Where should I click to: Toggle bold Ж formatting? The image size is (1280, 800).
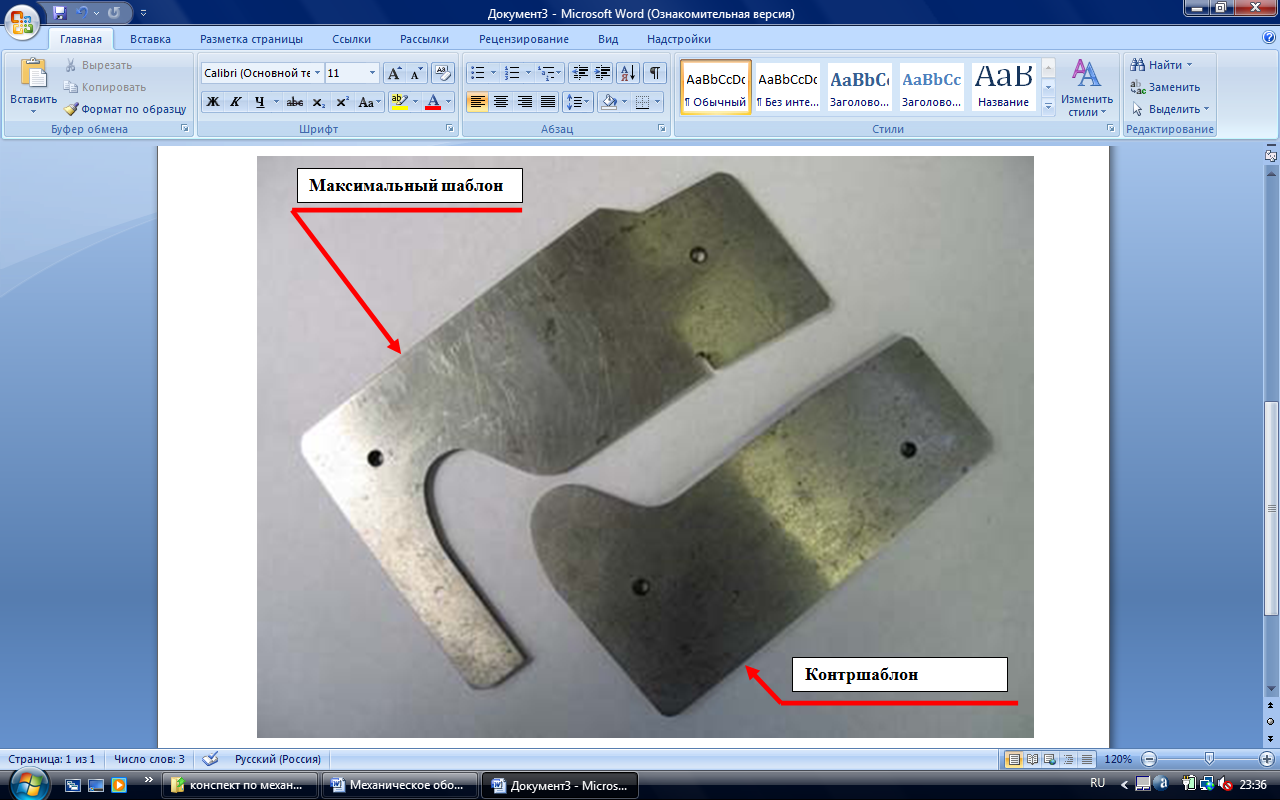pos(213,102)
